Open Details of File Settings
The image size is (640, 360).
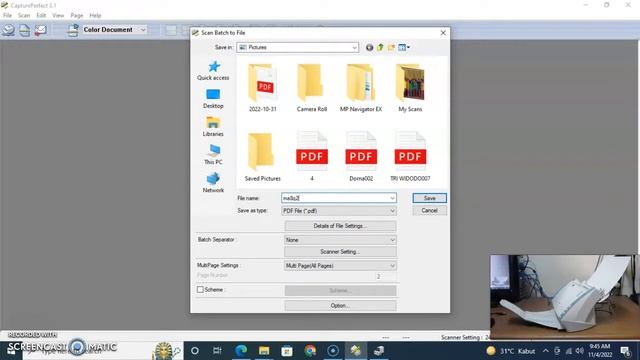click(x=340, y=226)
